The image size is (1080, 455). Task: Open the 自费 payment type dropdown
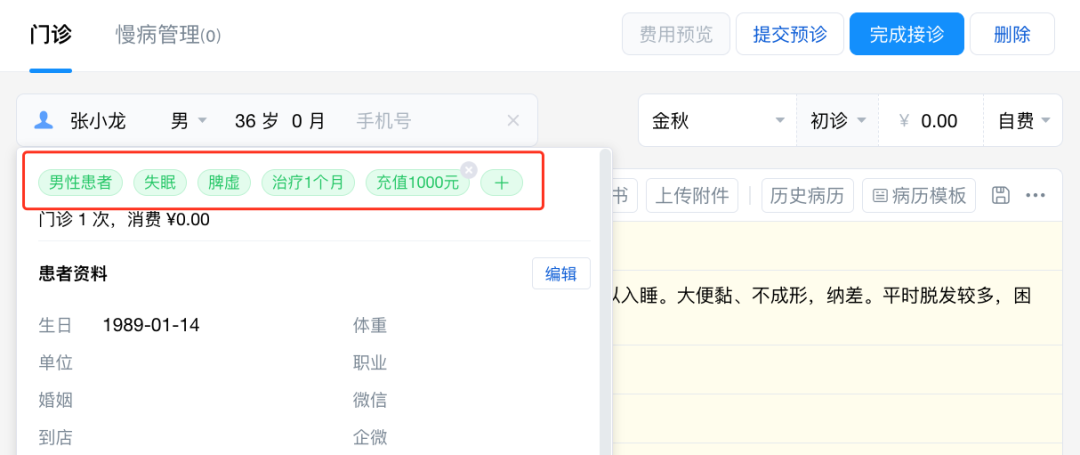[1023, 121]
